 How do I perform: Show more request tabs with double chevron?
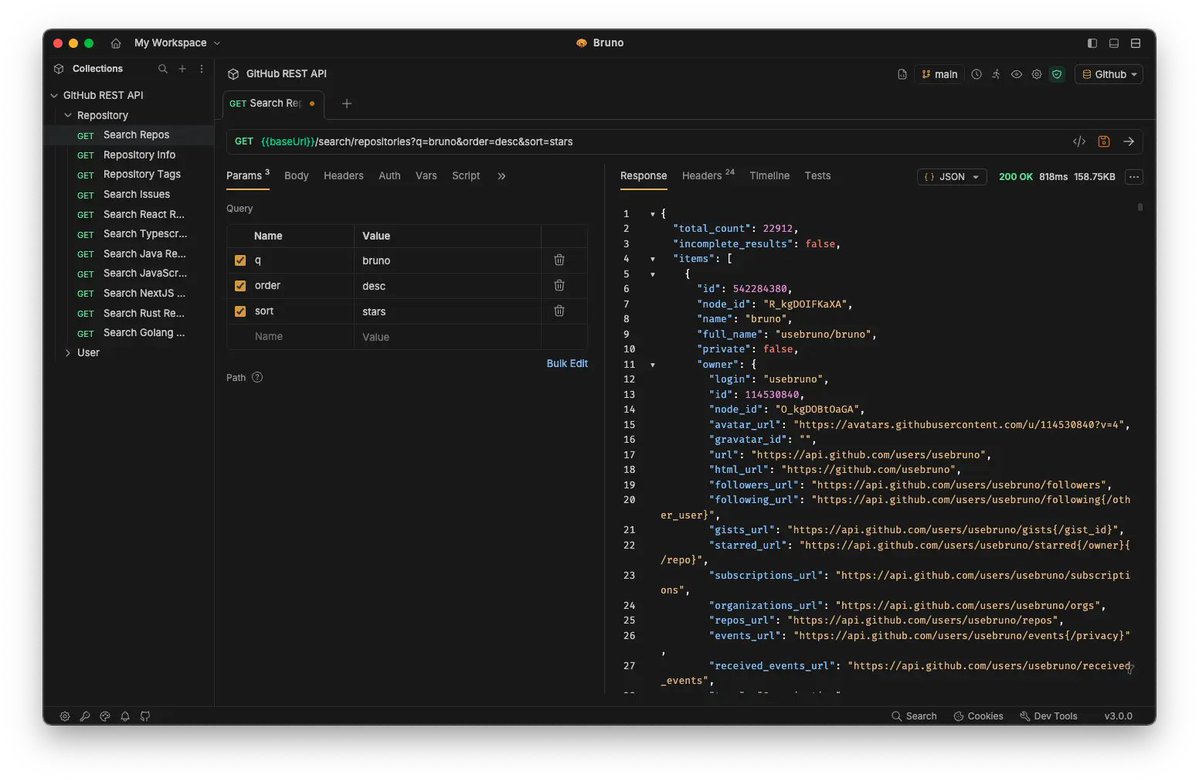coord(502,176)
